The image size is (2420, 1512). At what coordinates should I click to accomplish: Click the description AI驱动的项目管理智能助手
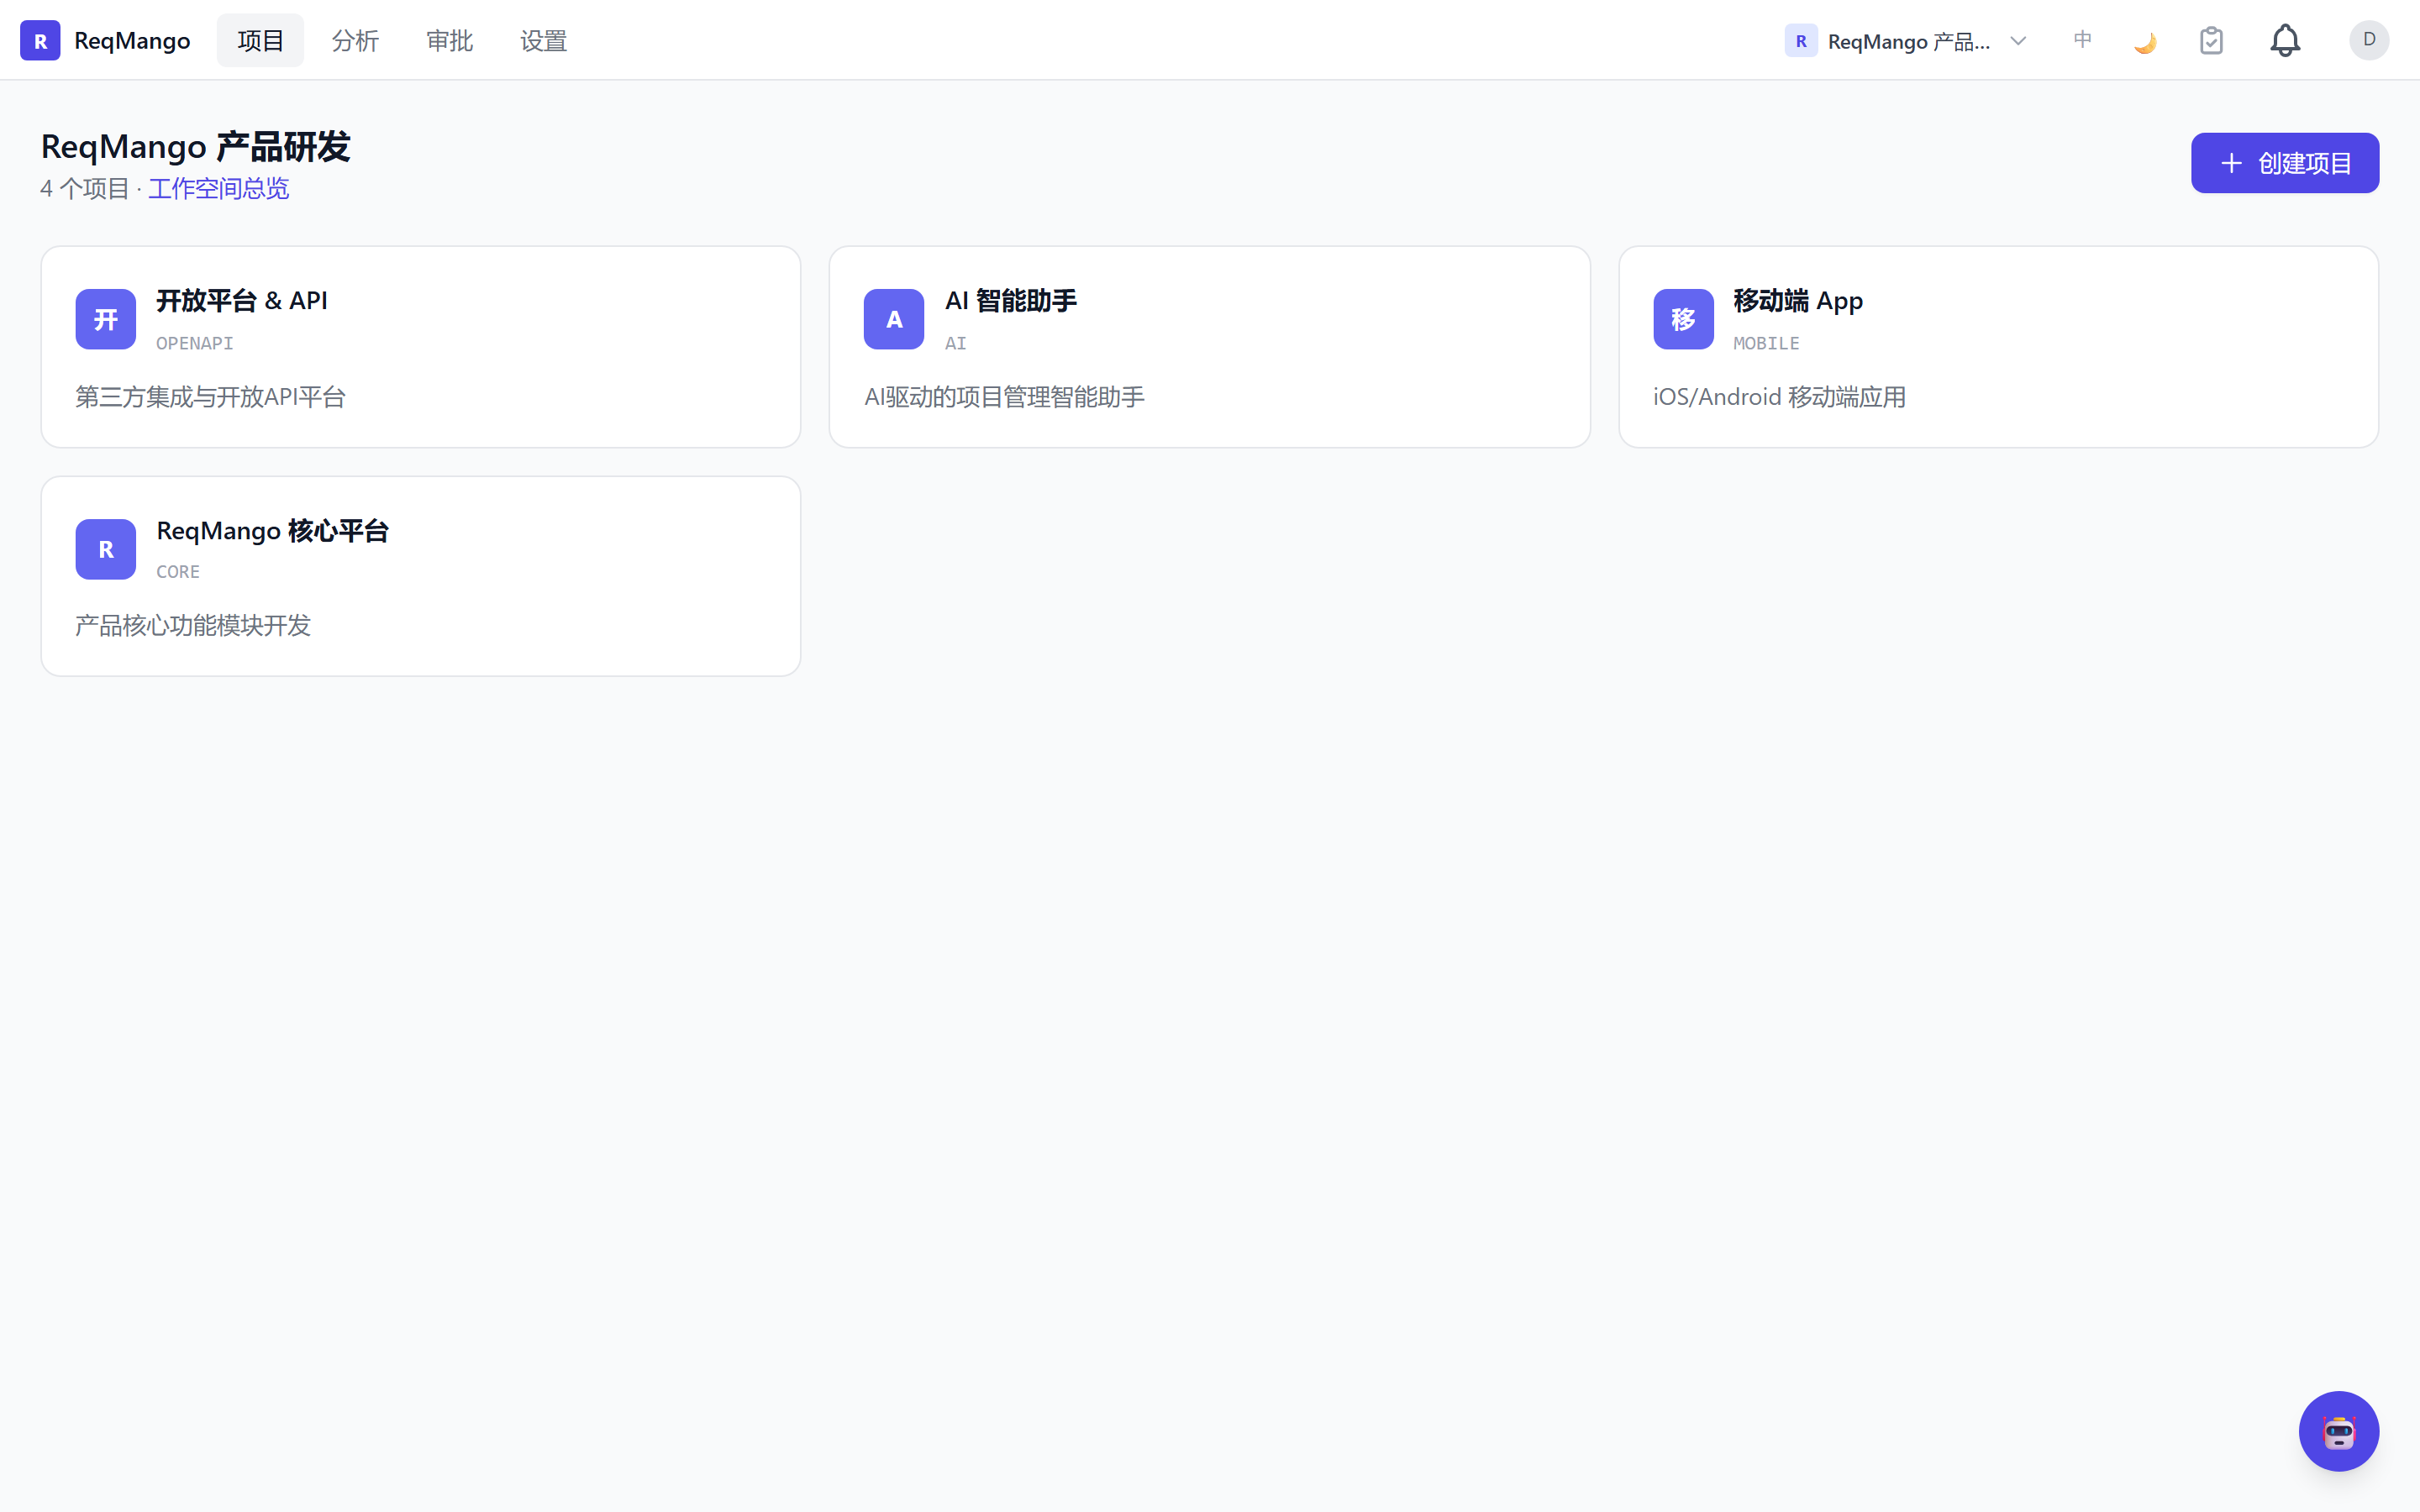coord(1004,397)
